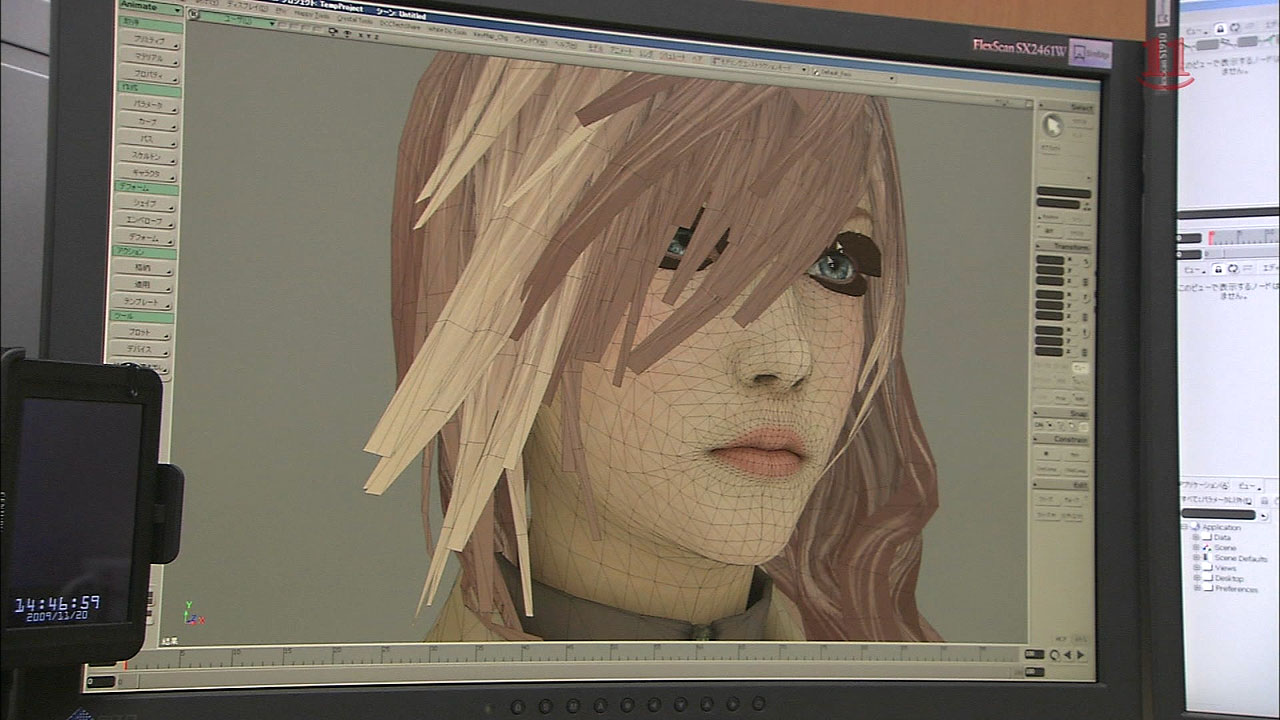
Task: Click the パス button in left panel
Action: 150,138
